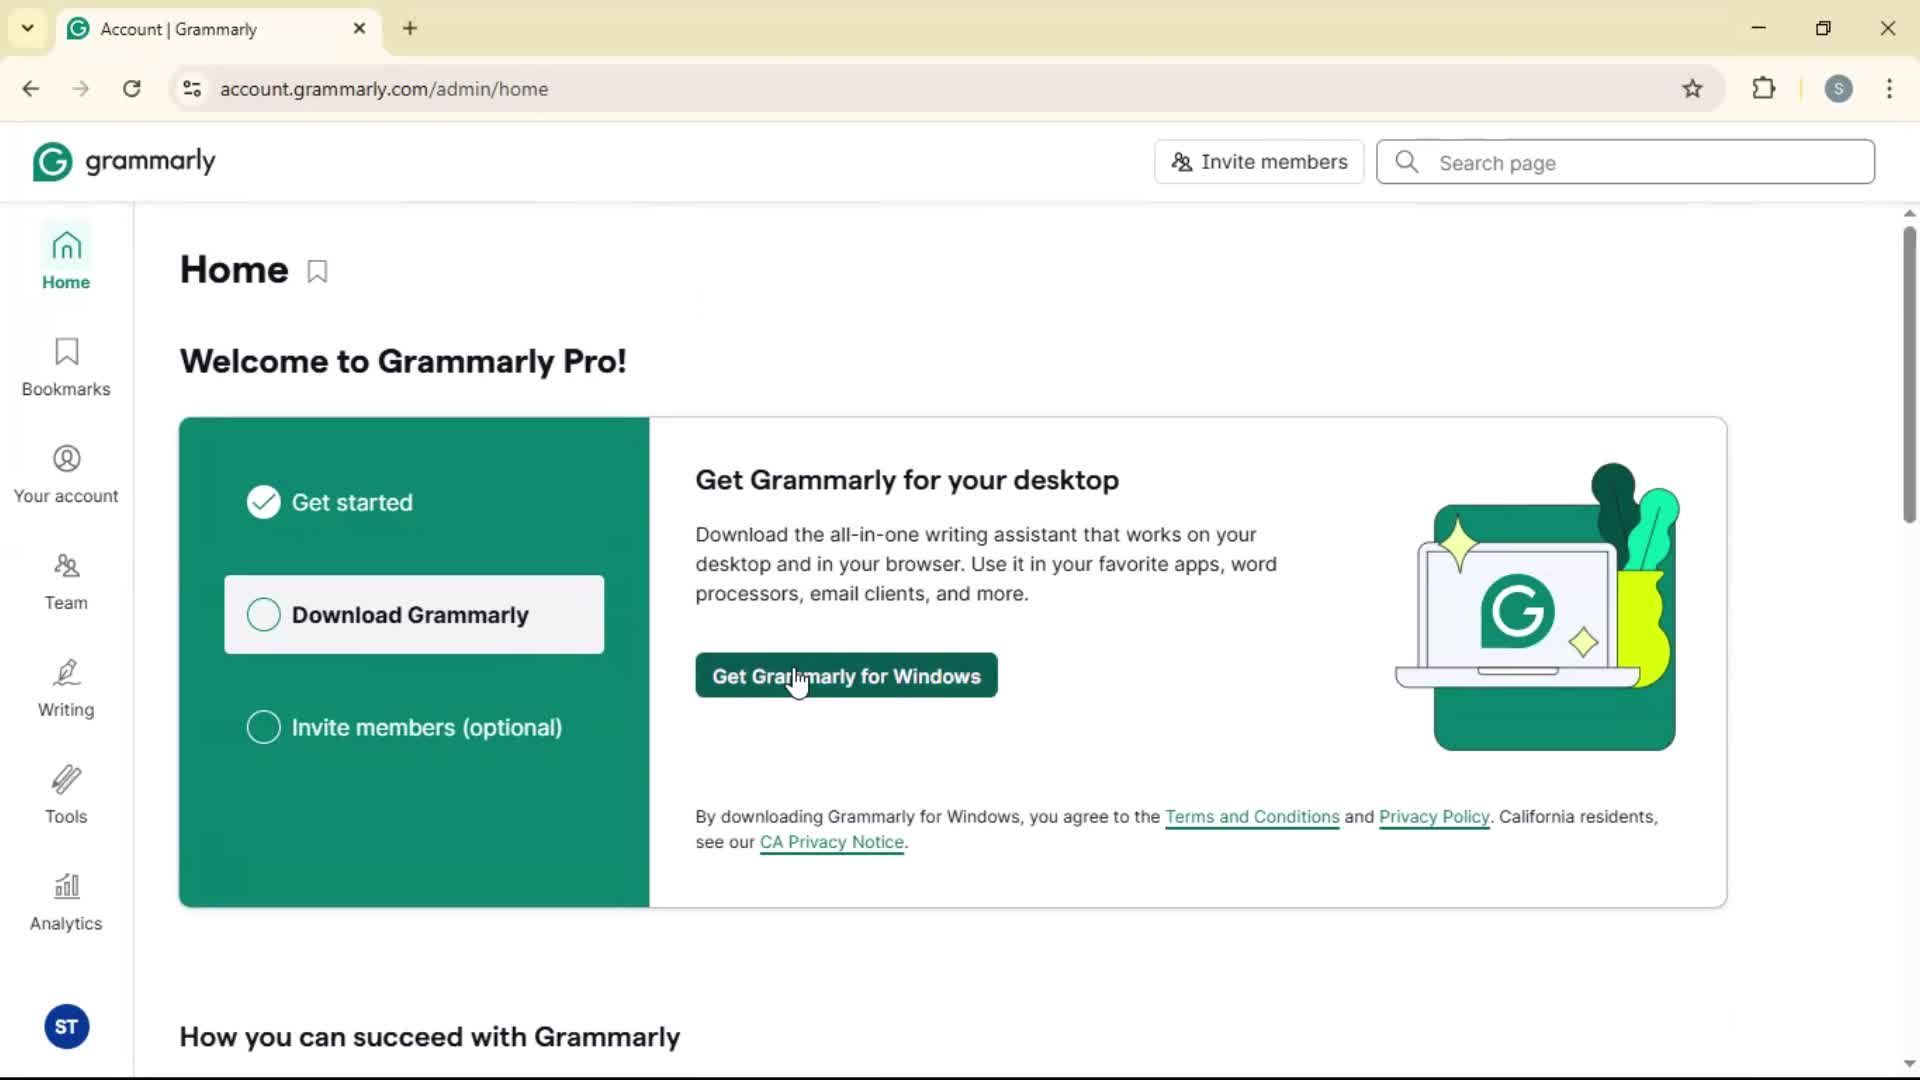Image resolution: width=1920 pixels, height=1080 pixels.
Task: Bookmark the Home page via bookmark icon
Action: (317, 271)
